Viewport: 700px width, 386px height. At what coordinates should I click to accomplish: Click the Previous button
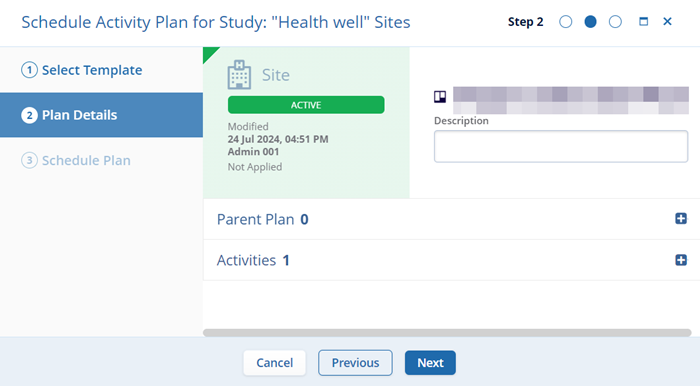(355, 363)
